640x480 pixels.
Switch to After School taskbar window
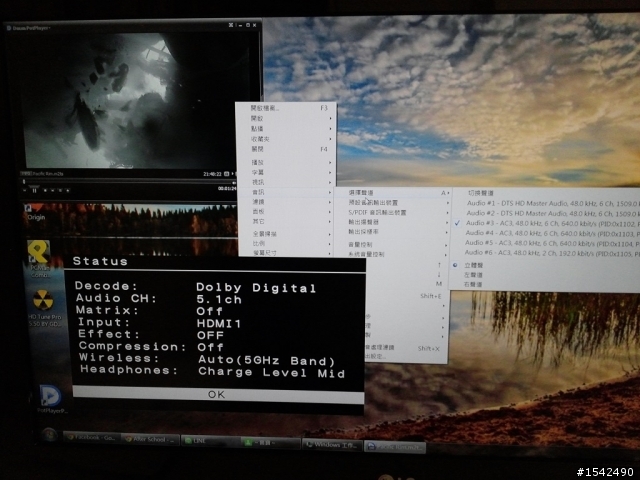(149, 440)
